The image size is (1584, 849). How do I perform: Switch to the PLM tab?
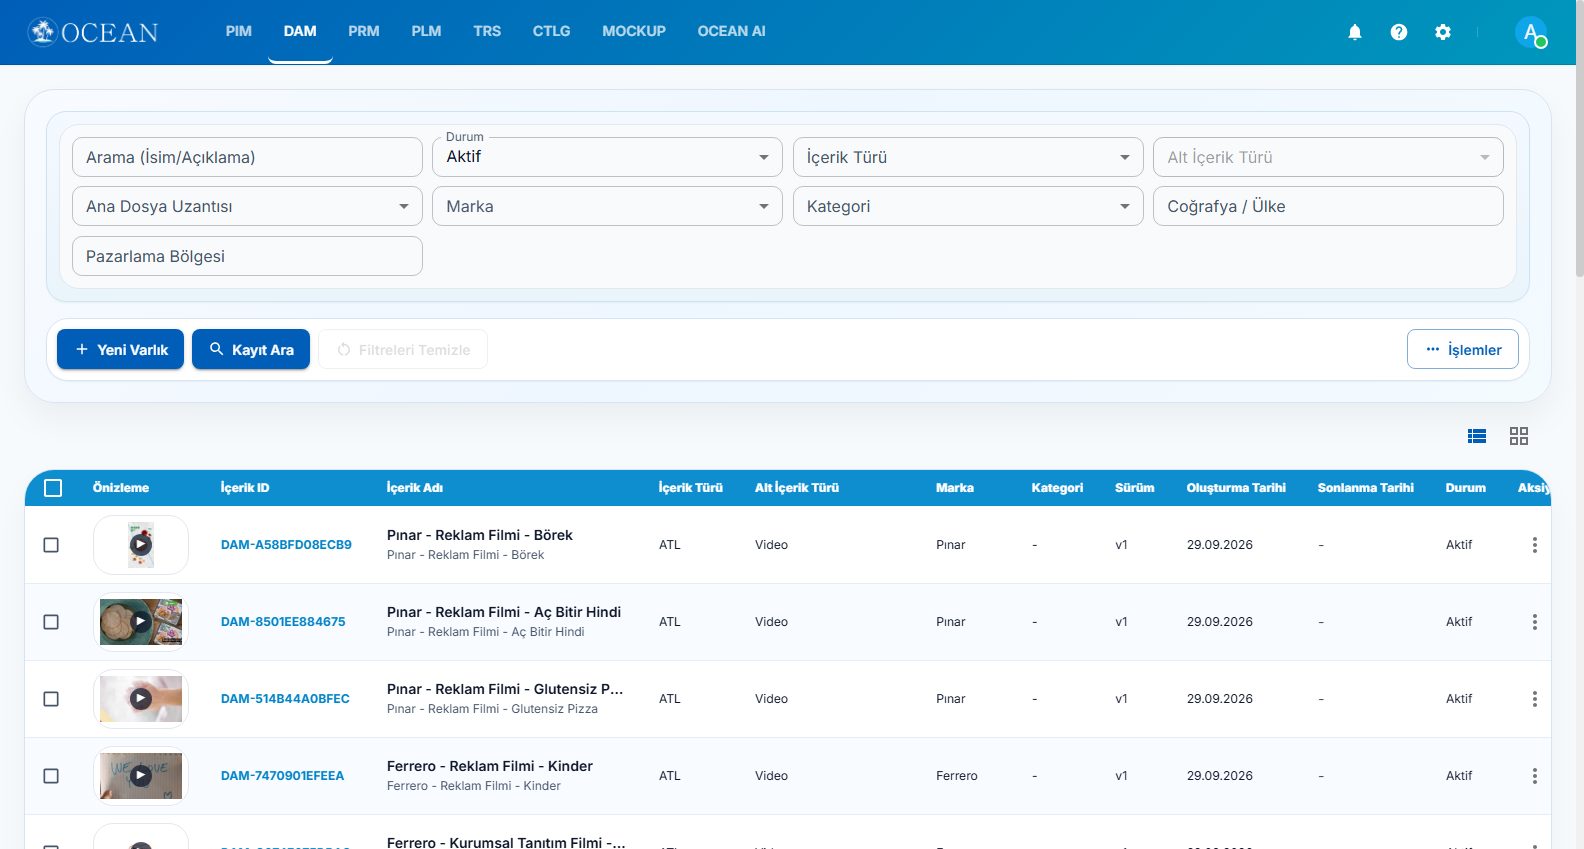426,32
